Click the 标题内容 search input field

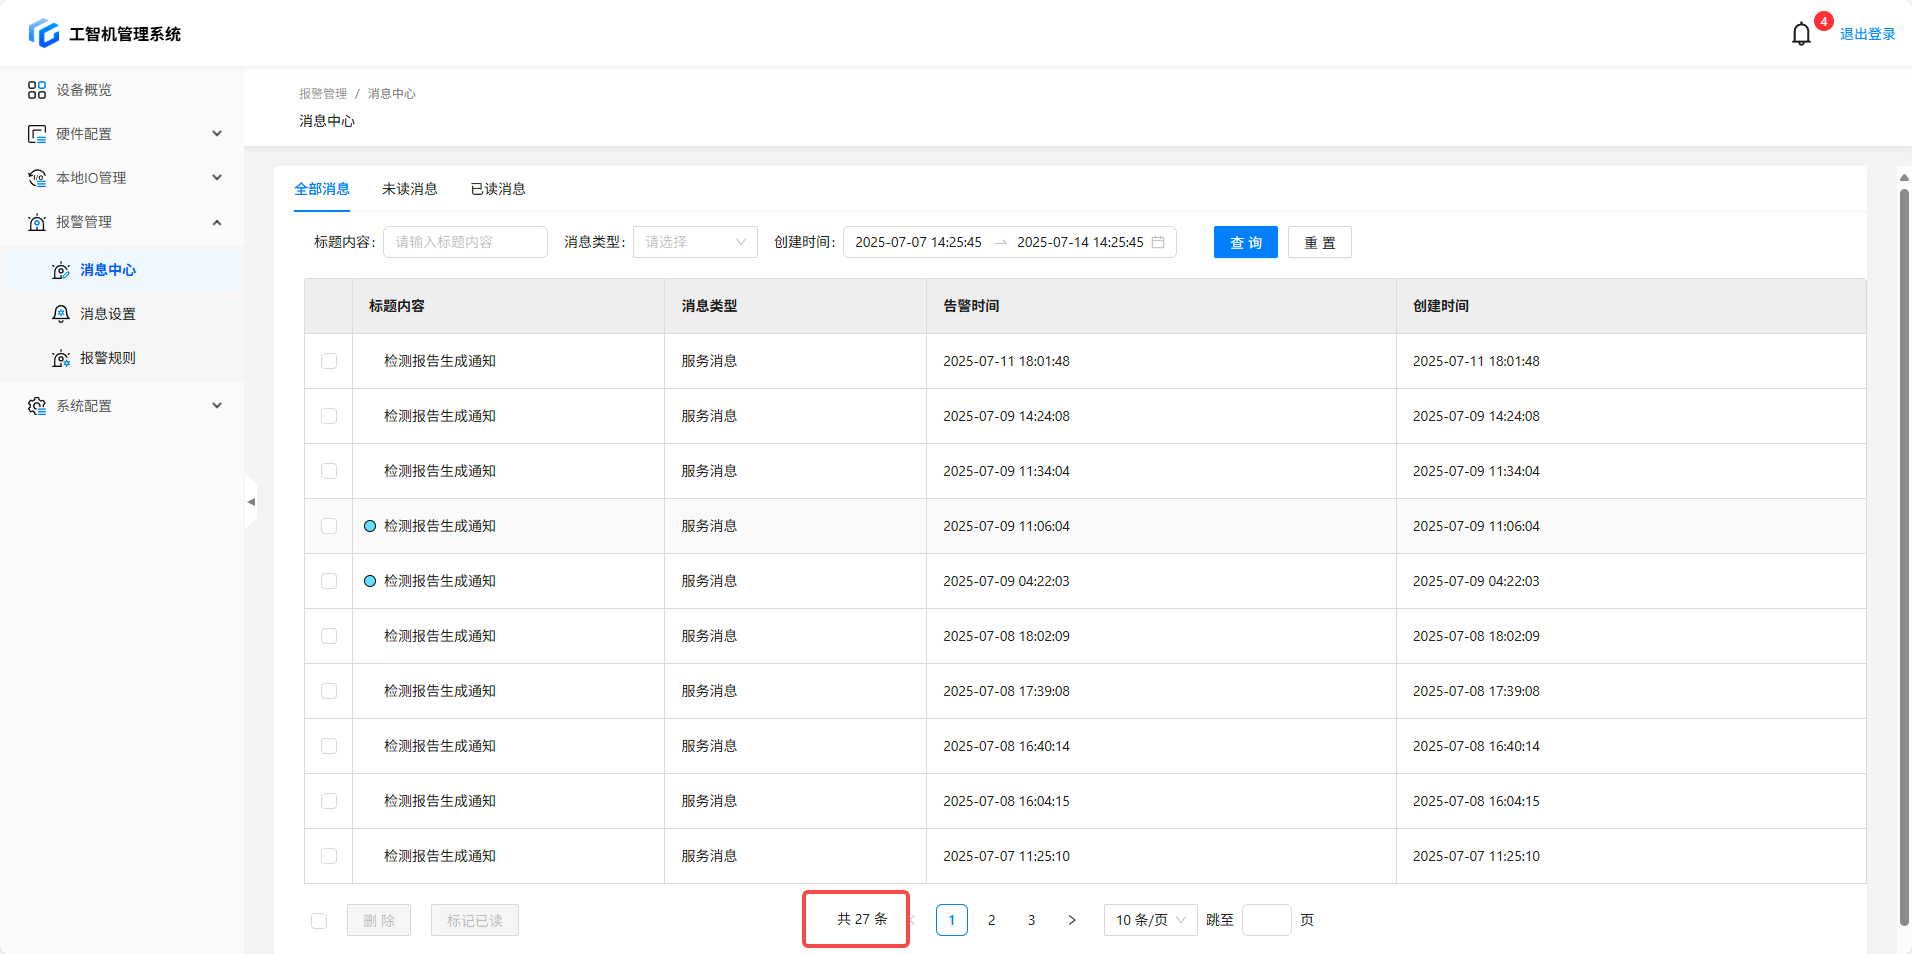[x=465, y=242]
